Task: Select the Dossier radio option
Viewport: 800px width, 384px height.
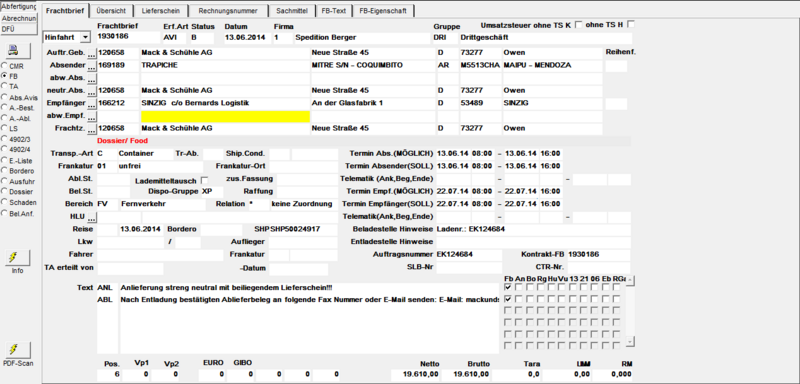Action: [5, 192]
